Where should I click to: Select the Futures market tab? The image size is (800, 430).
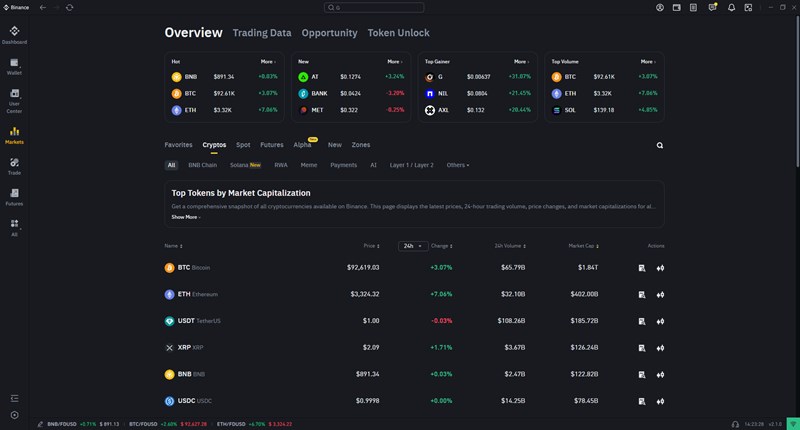(272, 145)
